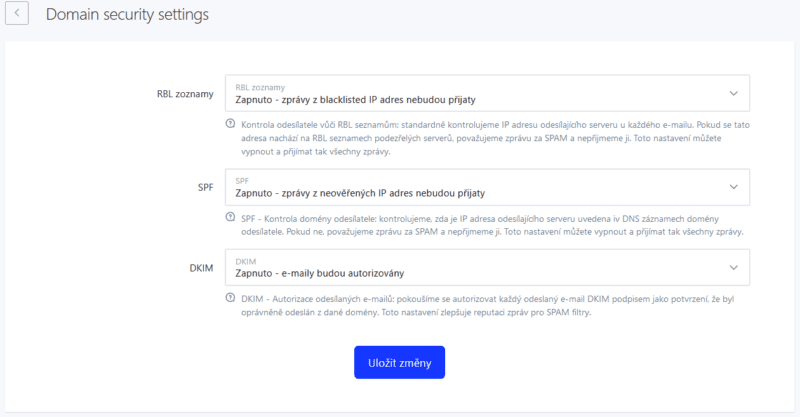Click the Domain security settings heading
The image size is (800, 417).
coord(128,16)
